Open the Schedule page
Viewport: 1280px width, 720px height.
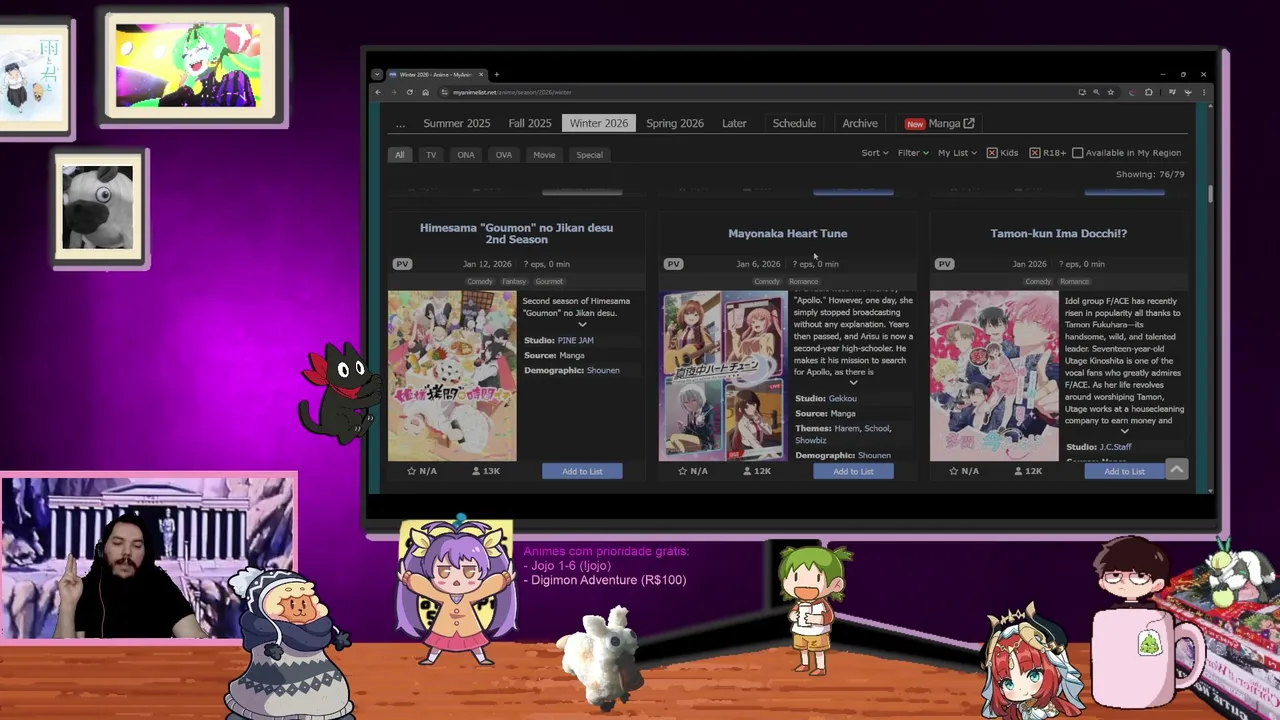coord(794,123)
